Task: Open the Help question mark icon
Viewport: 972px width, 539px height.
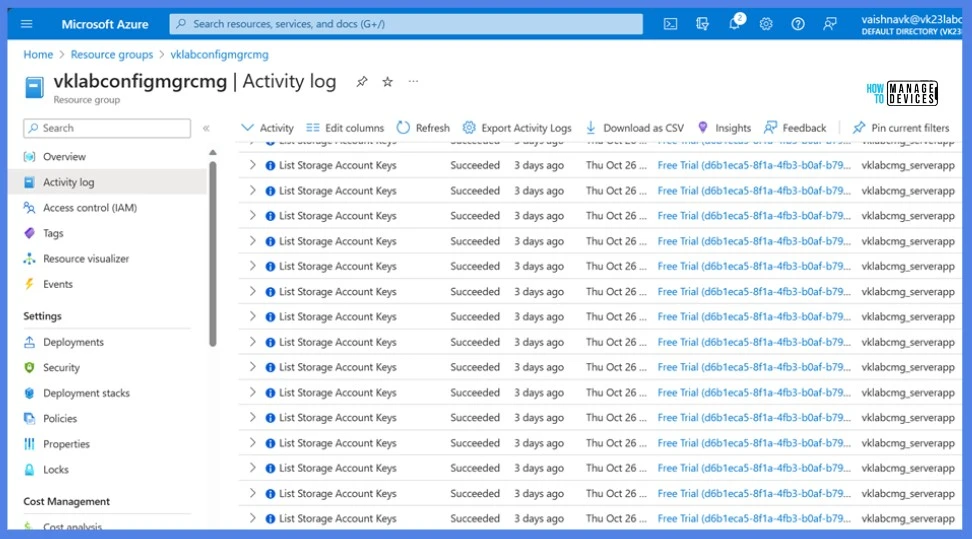Action: 798,24
